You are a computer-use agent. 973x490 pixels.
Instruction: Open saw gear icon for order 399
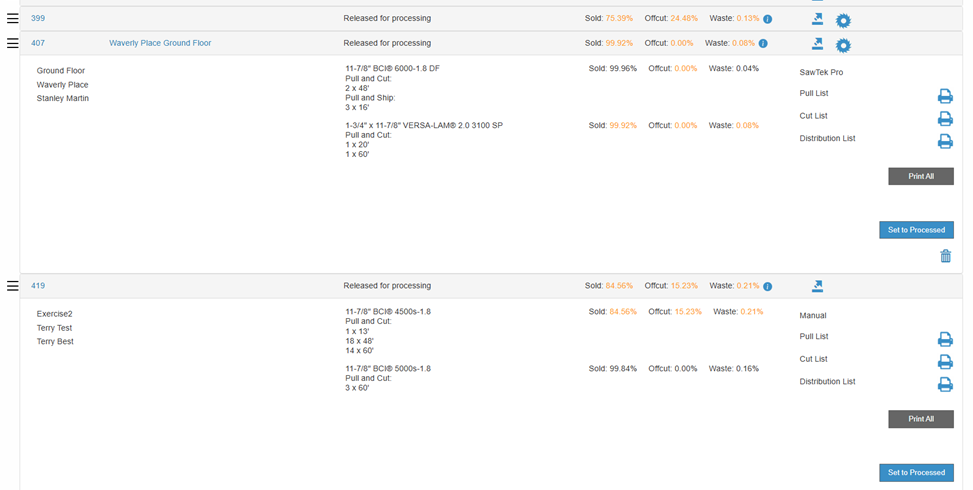pyautogui.click(x=843, y=21)
